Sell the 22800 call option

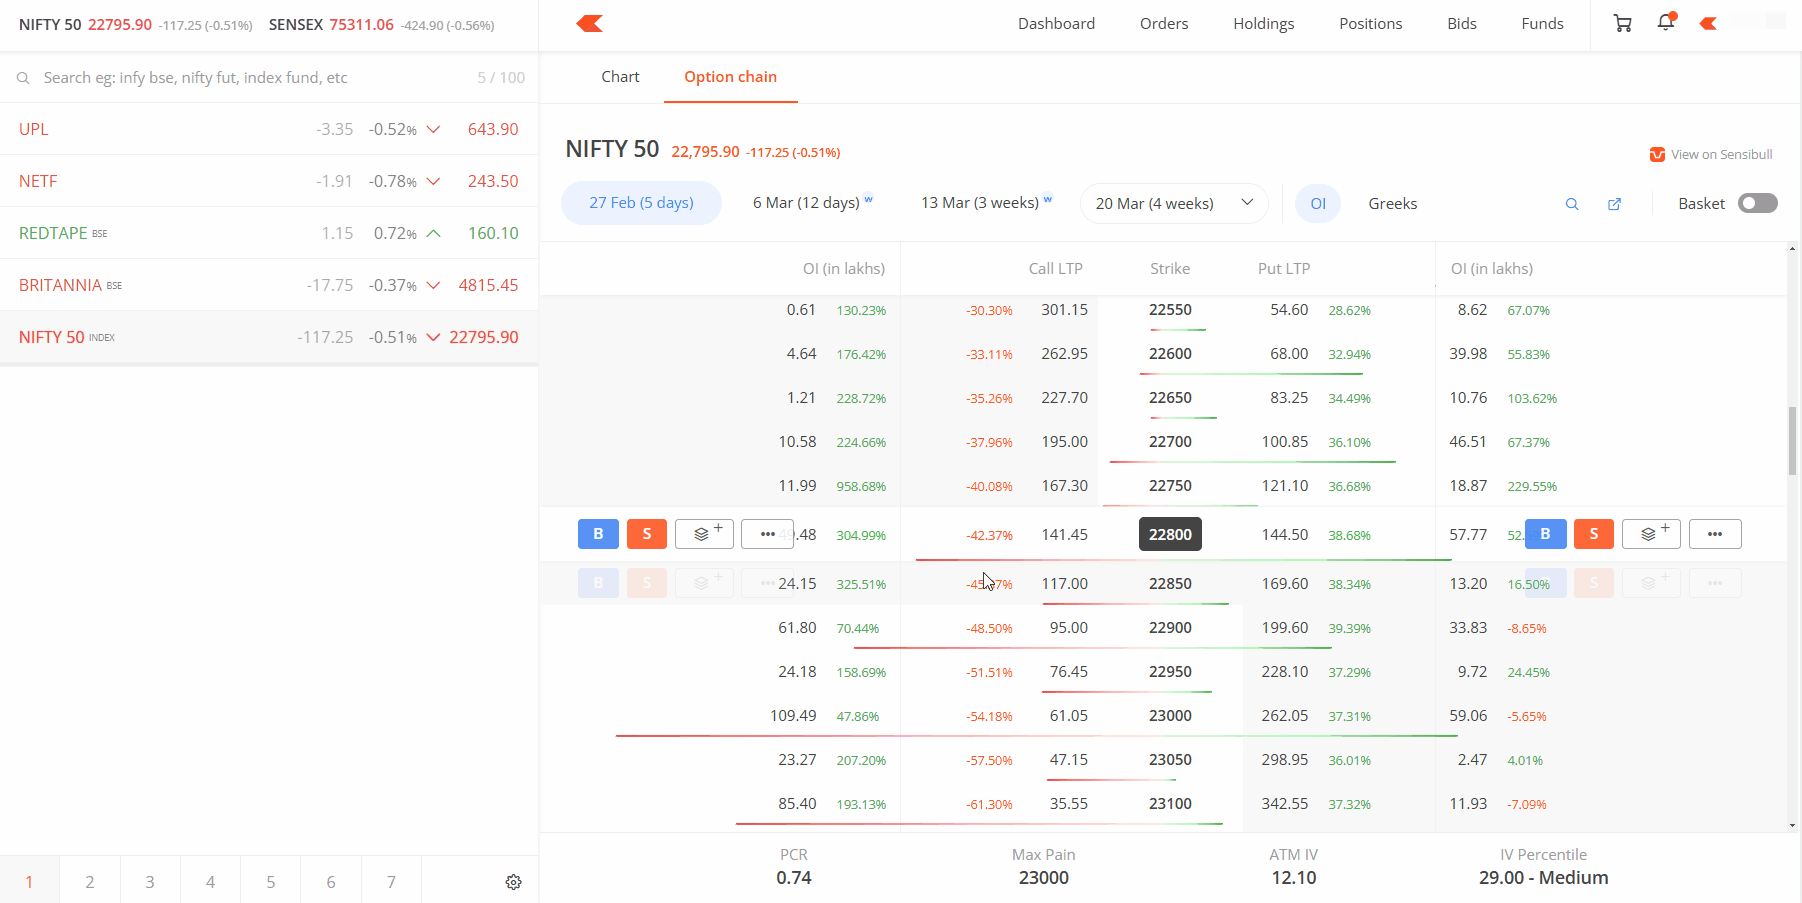(x=647, y=534)
